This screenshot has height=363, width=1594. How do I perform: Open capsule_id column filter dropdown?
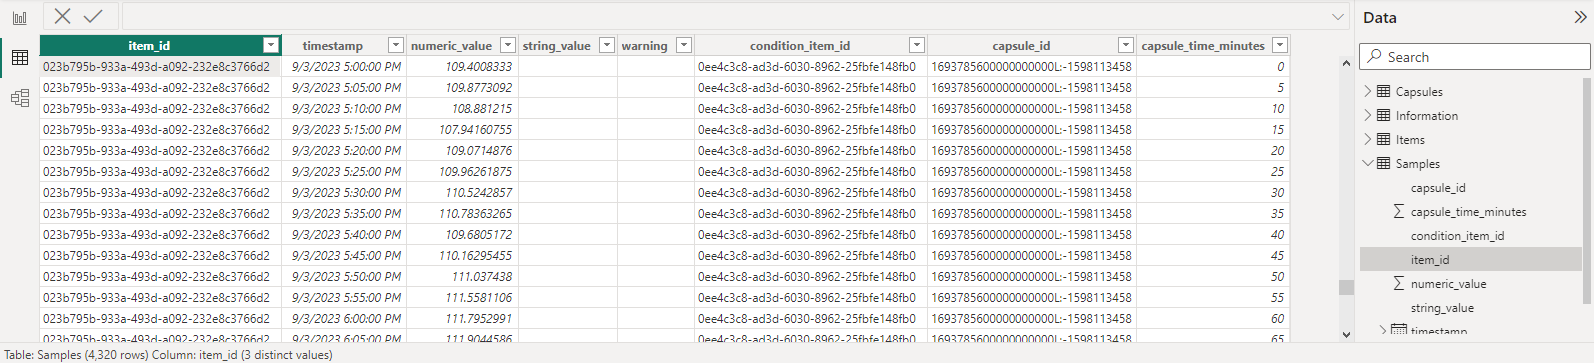tap(1126, 46)
